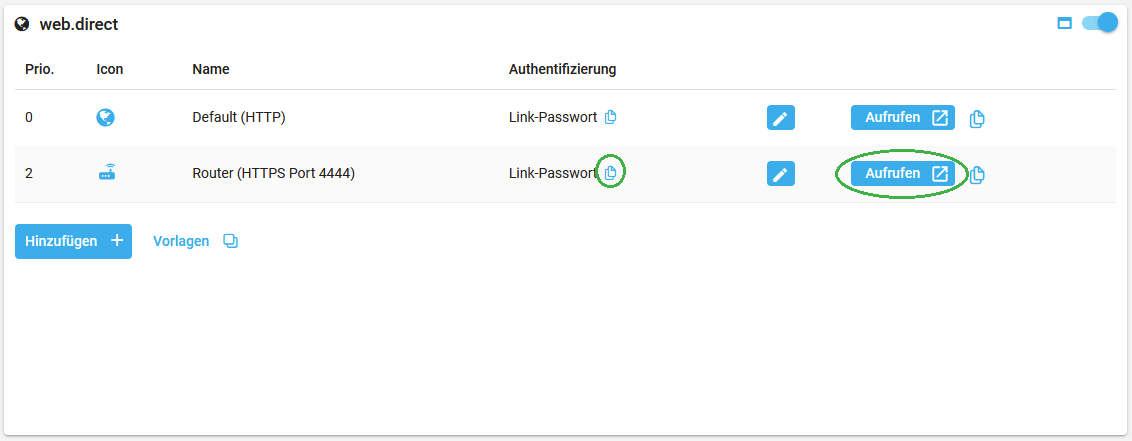Open the window view icon next to toggle
The image size is (1132, 441).
coord(1064,24)
